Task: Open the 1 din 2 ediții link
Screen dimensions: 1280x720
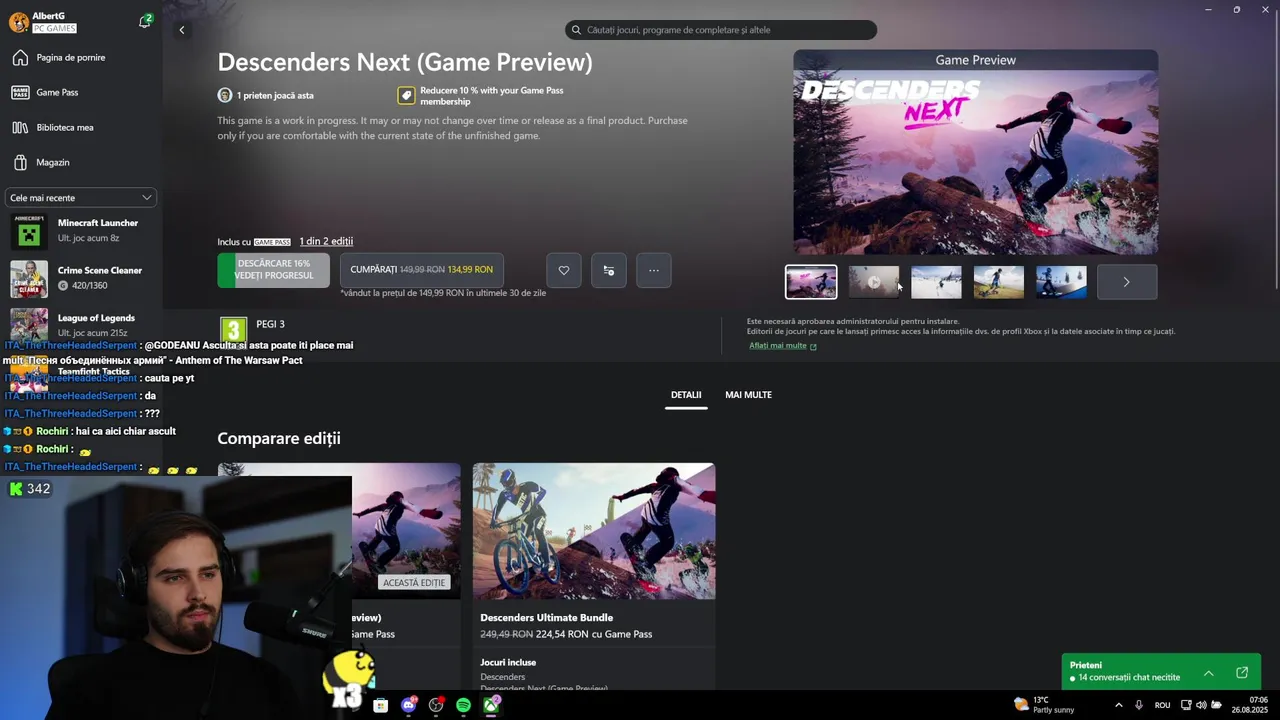Action: [326, 241]
